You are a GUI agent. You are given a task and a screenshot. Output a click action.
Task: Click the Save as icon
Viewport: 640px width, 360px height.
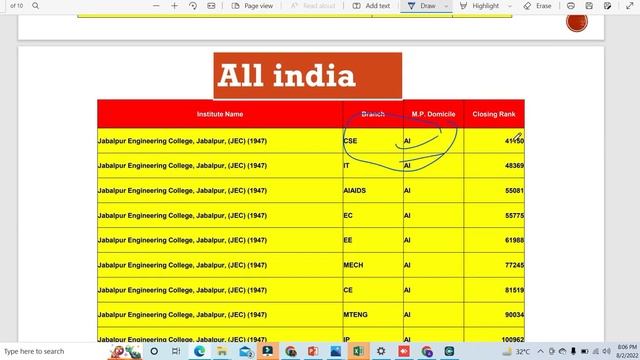tap(607, 6)
